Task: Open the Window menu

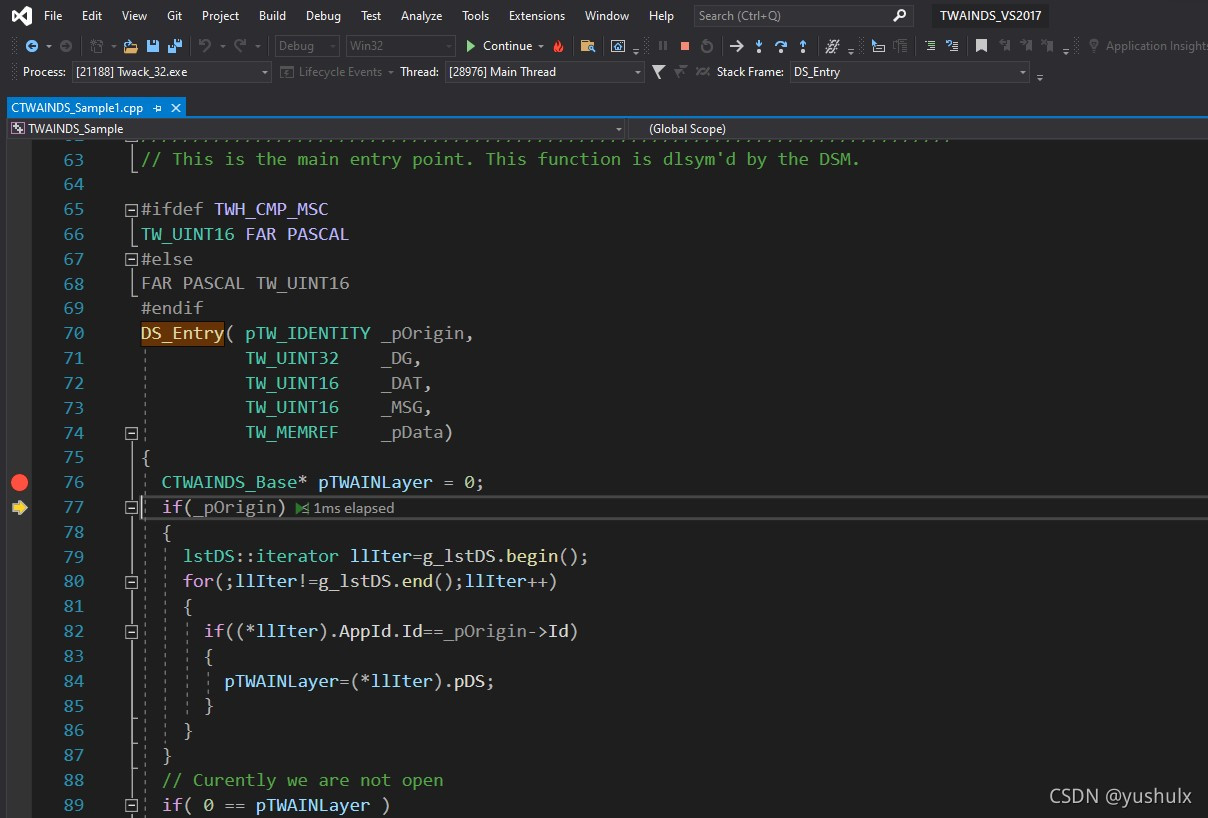Action: tap(607, 16)
